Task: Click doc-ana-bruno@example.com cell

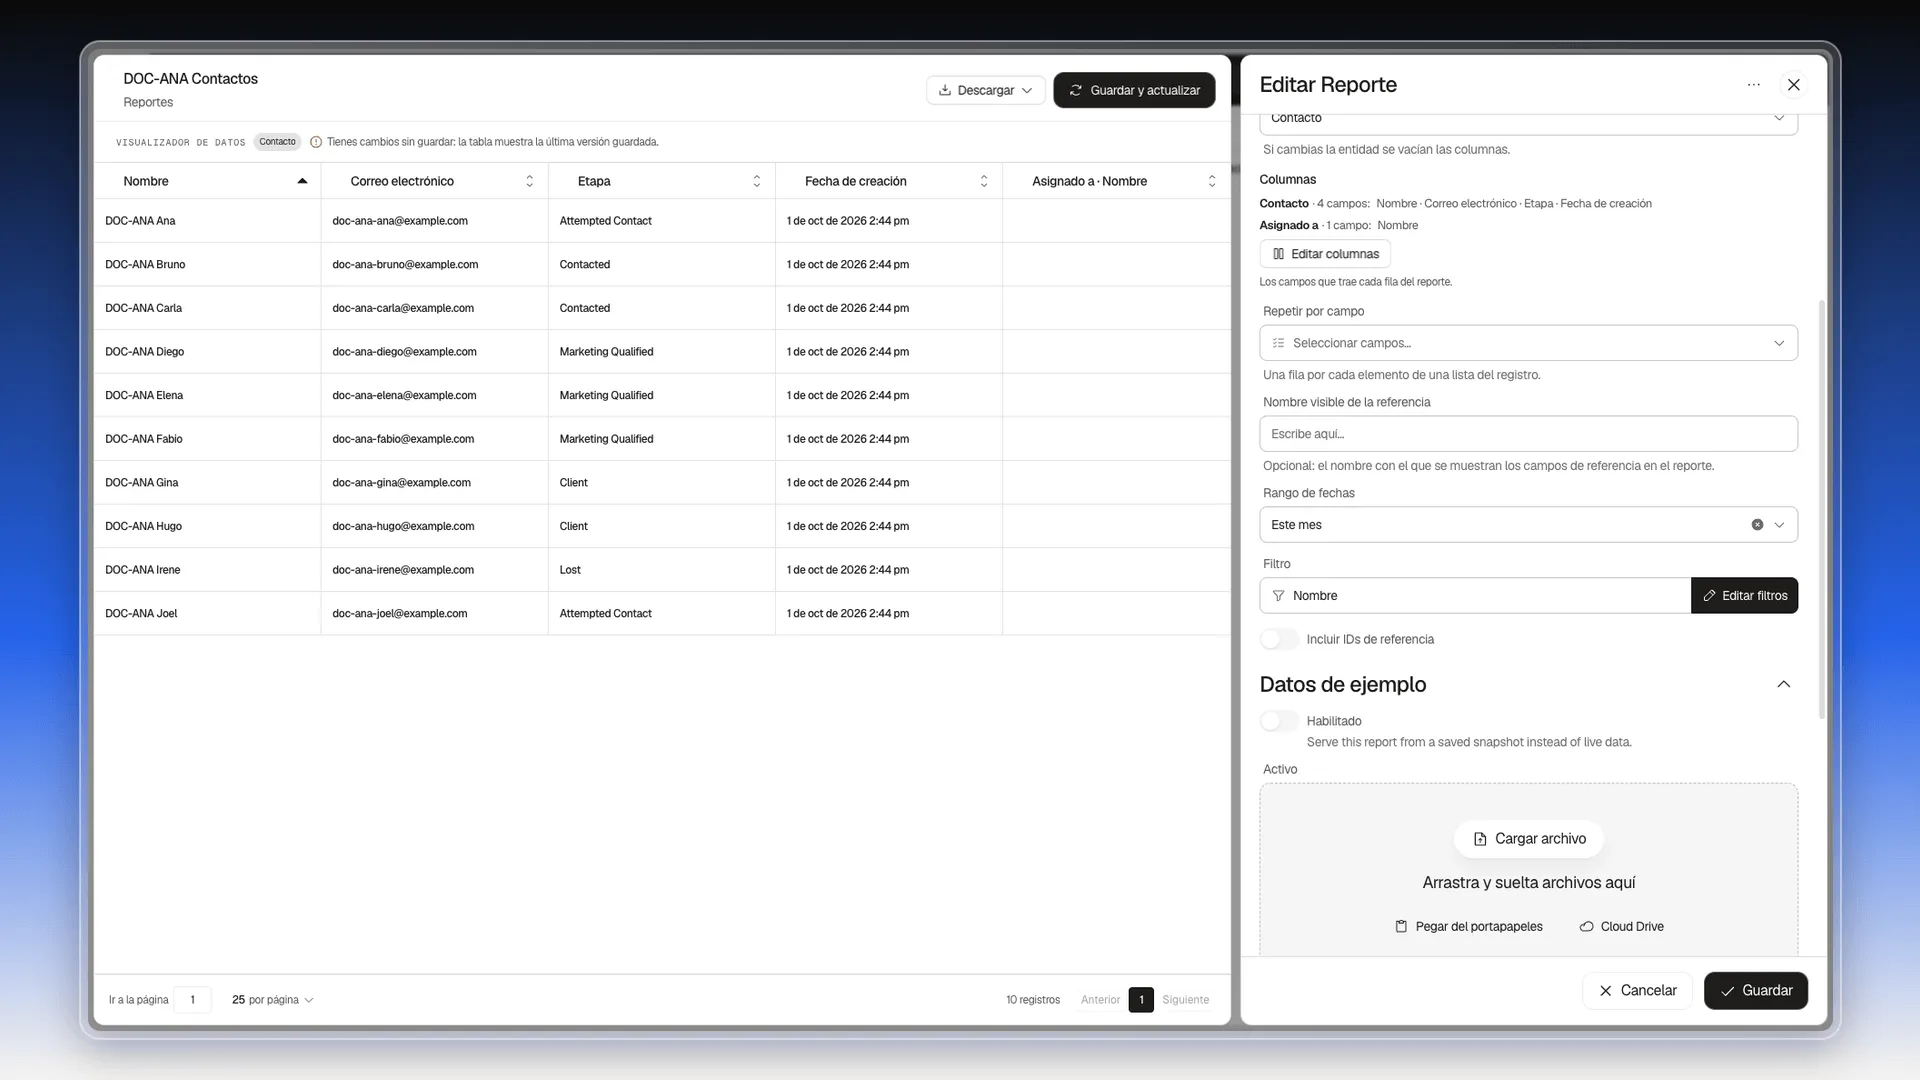Action: coord(405,265)
